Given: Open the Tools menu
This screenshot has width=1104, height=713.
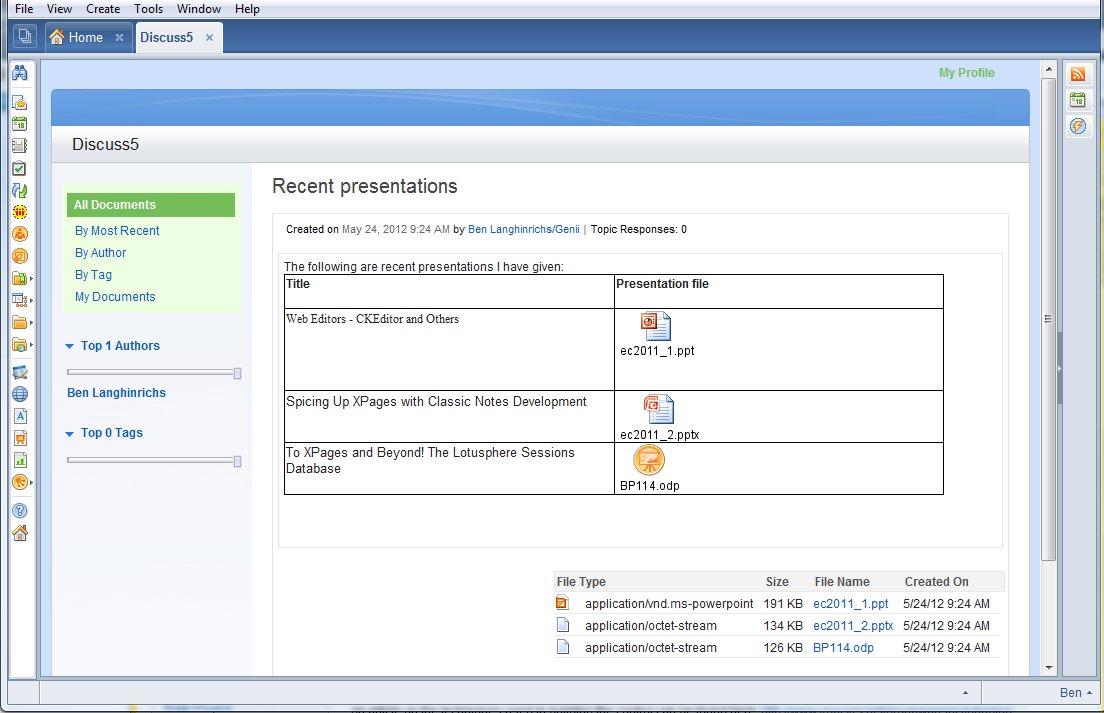Looking at the screenshot, I should point(148,9).
